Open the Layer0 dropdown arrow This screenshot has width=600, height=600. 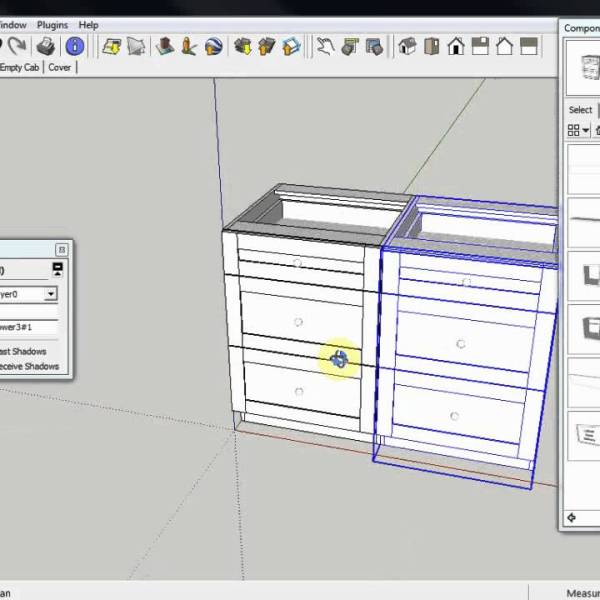click(51, 294)
